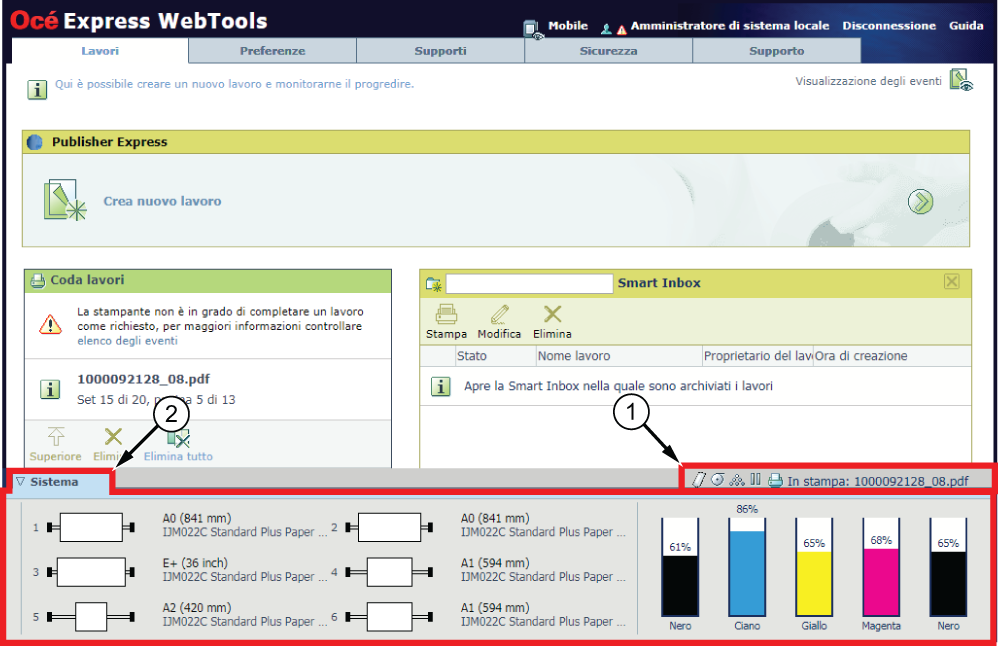Click Elimina tutto in job queue
Image resolution: width=998 pixels, height=646 pixels.
[178, 444]
